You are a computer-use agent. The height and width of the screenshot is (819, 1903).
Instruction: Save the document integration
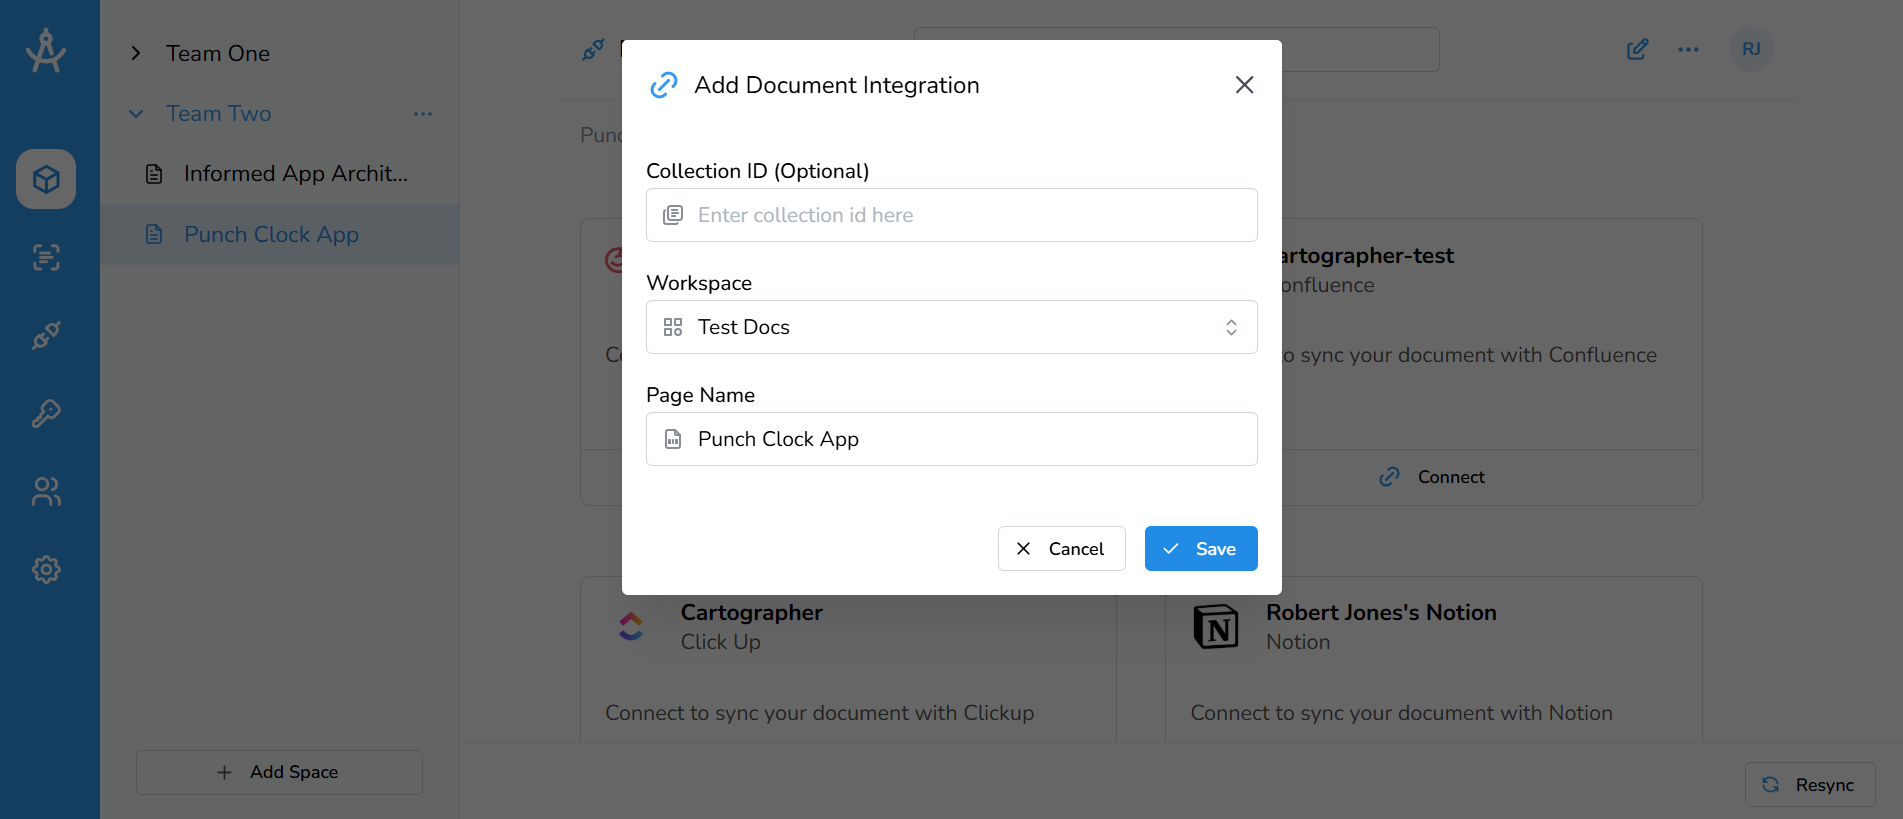pos(1200,549)
